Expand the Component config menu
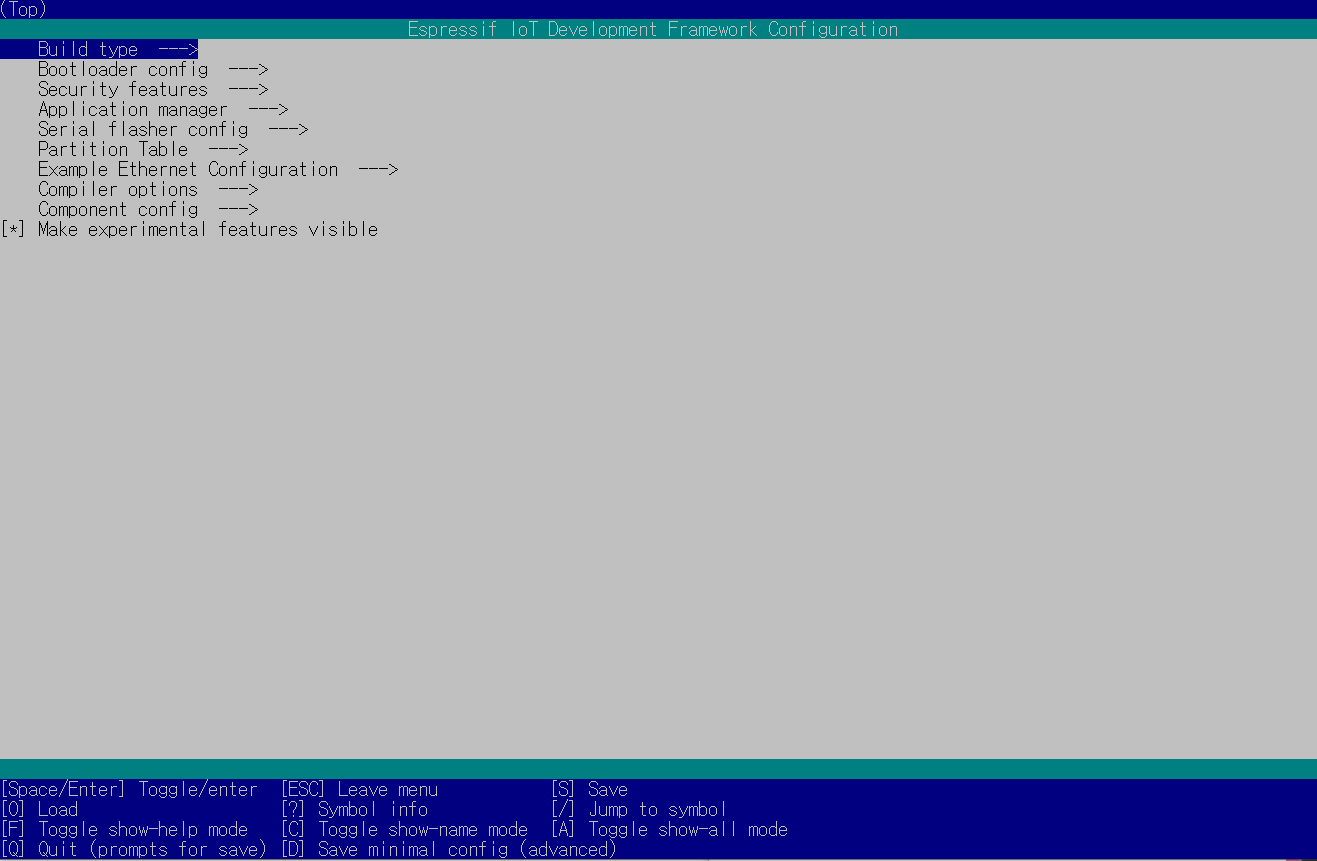The height and width of the screenshot is (861, 1317). (x=148, y=209)
